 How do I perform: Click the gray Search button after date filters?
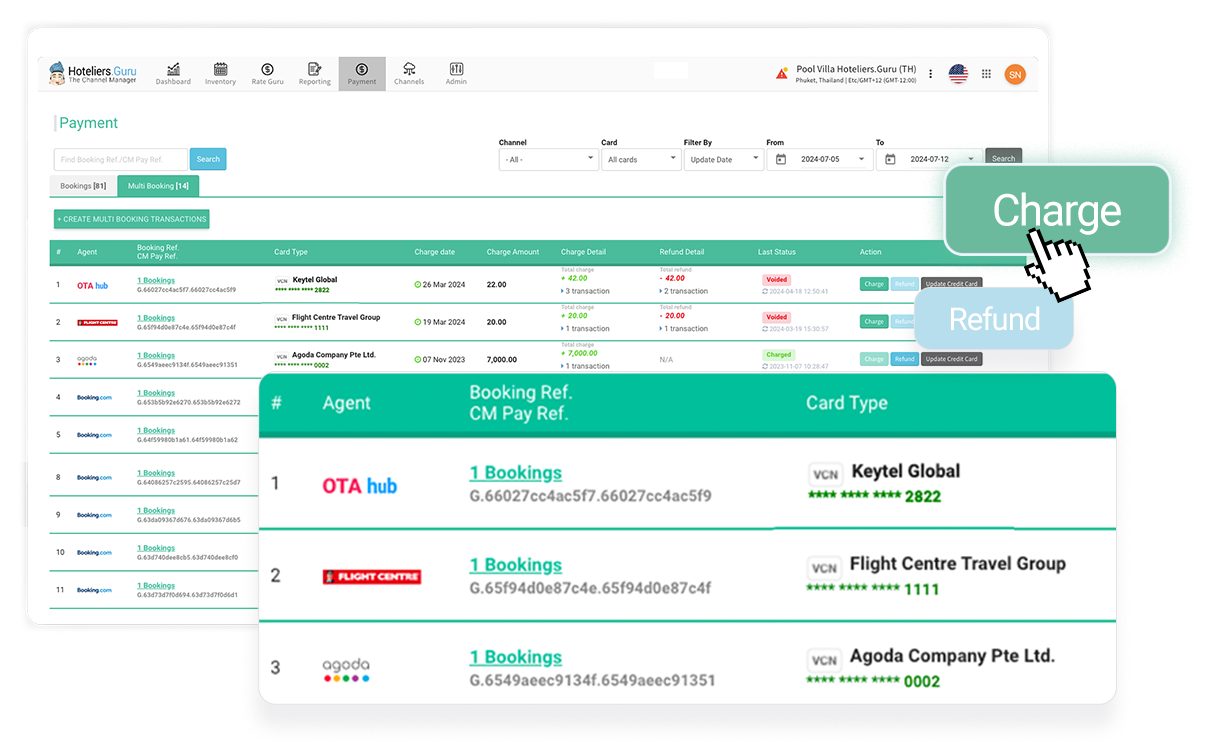1004,158
